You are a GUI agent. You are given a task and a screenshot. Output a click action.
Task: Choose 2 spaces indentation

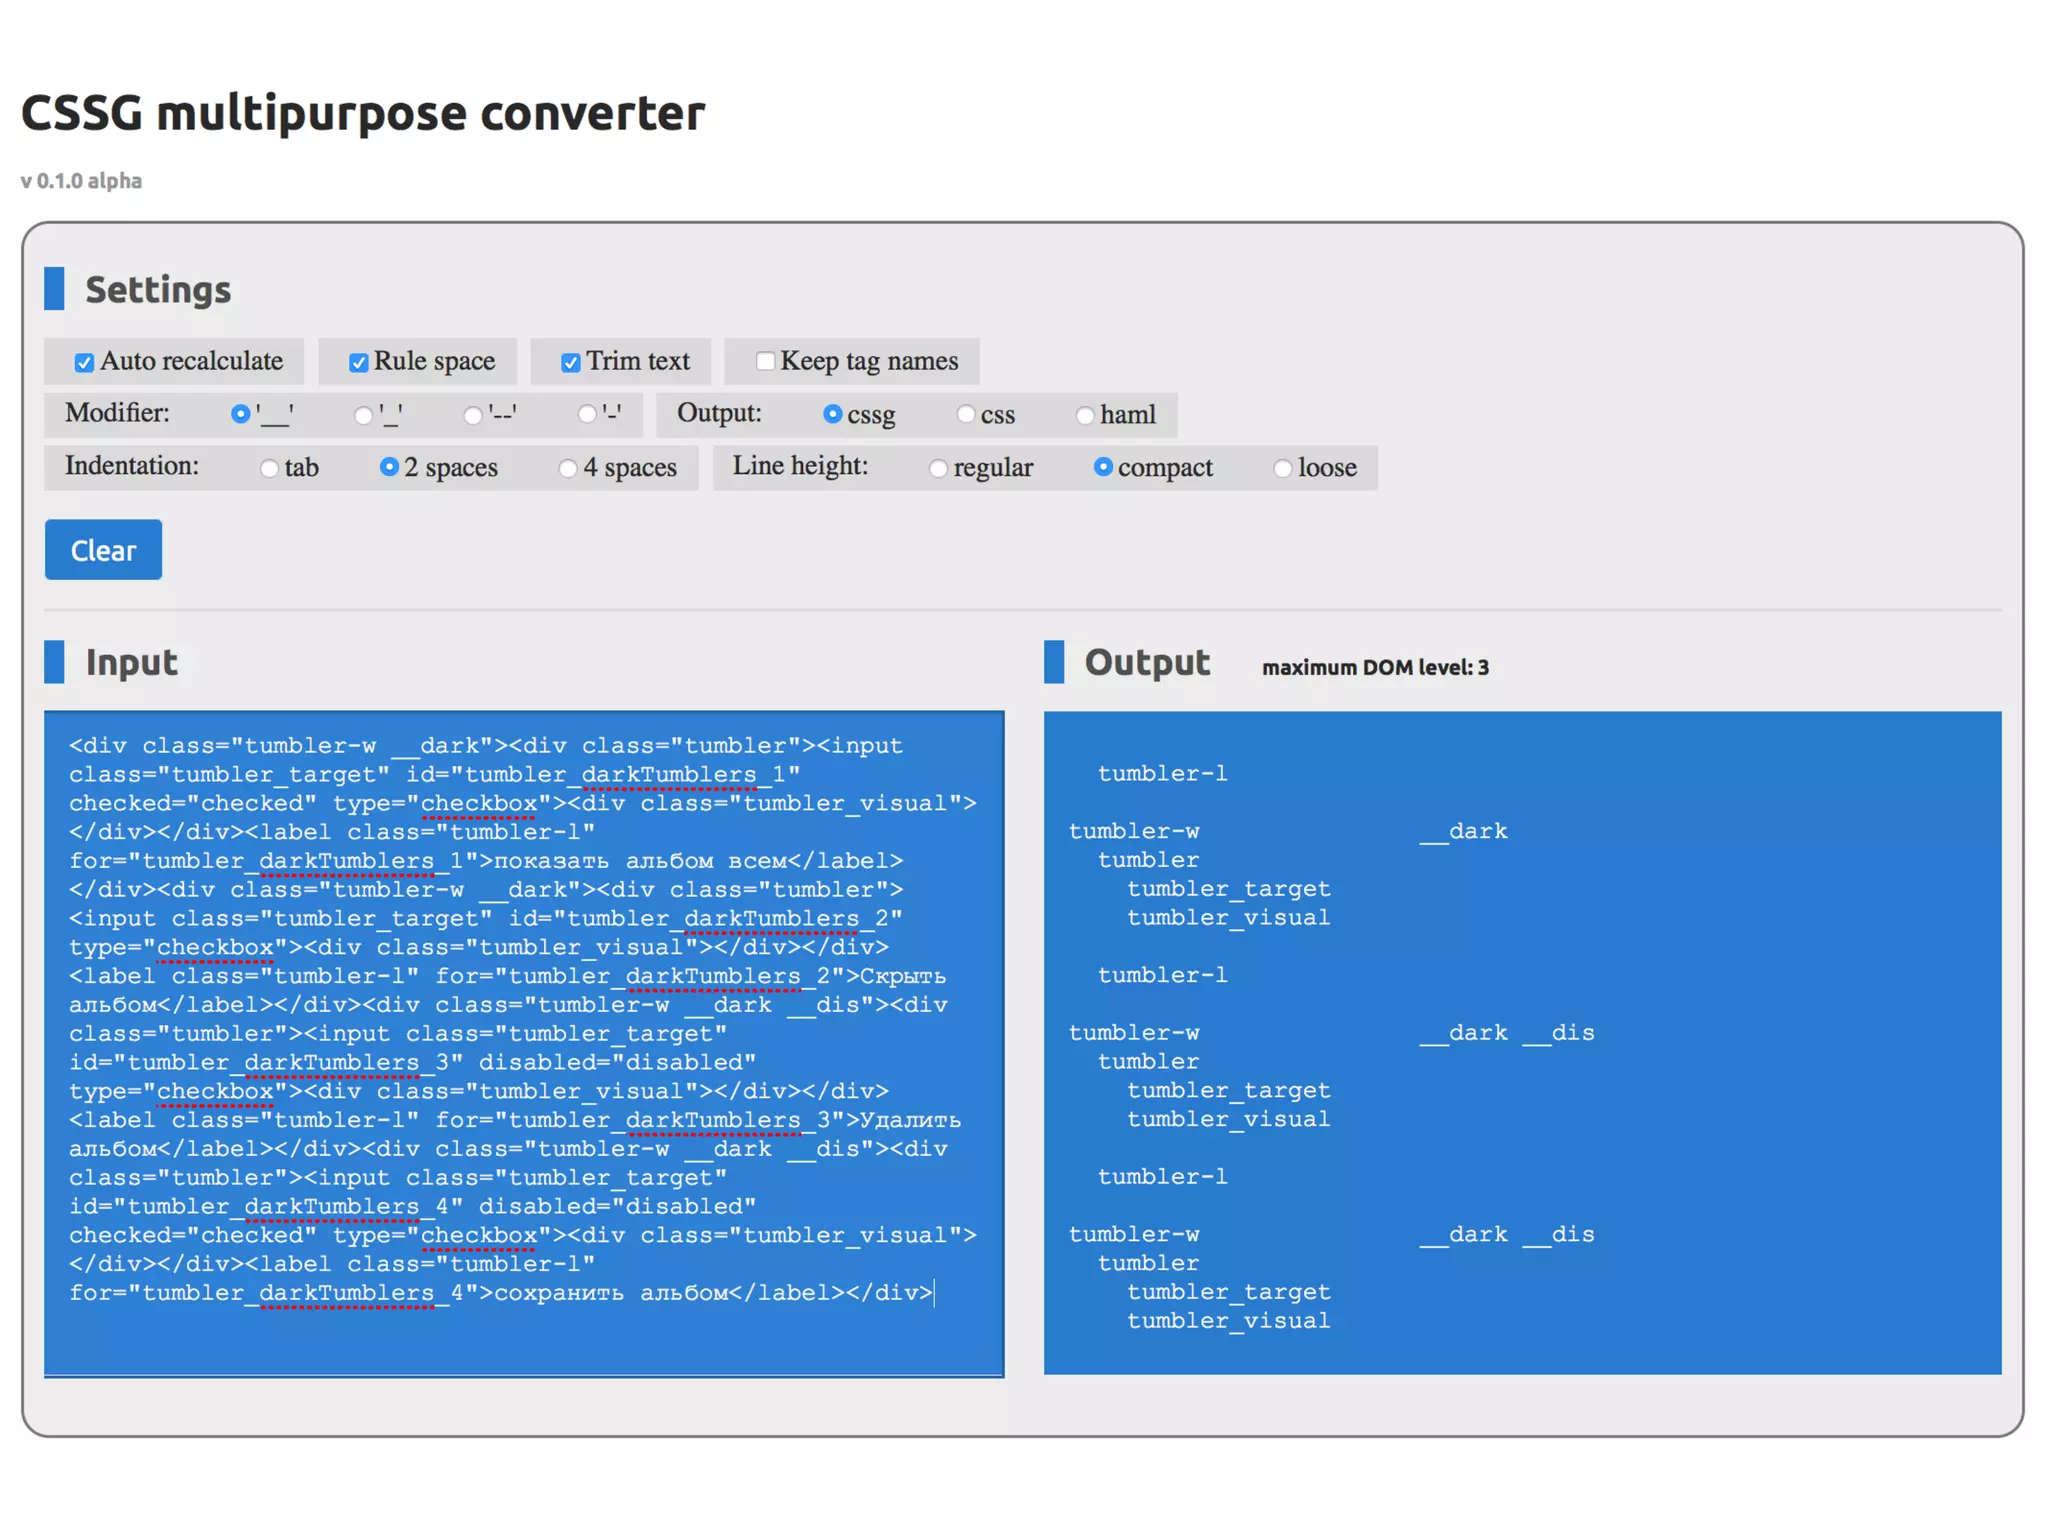(389, 467)
